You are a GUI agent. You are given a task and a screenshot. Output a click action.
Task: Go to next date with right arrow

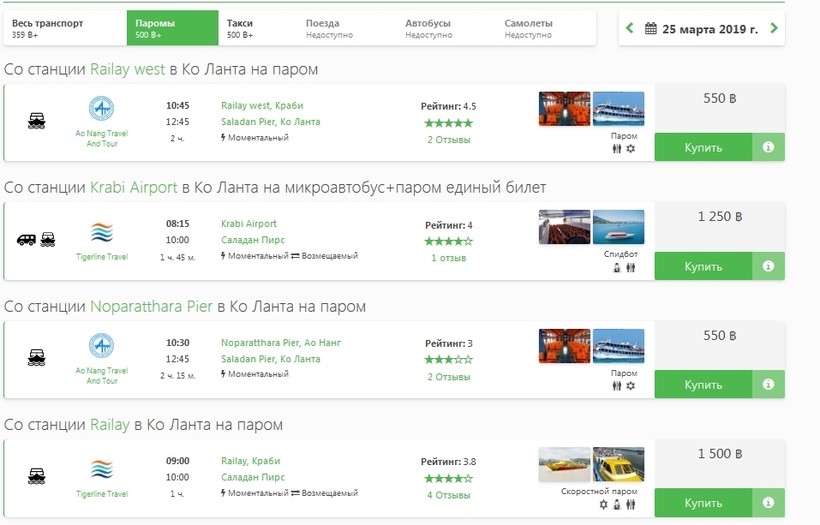click(774, 29)
